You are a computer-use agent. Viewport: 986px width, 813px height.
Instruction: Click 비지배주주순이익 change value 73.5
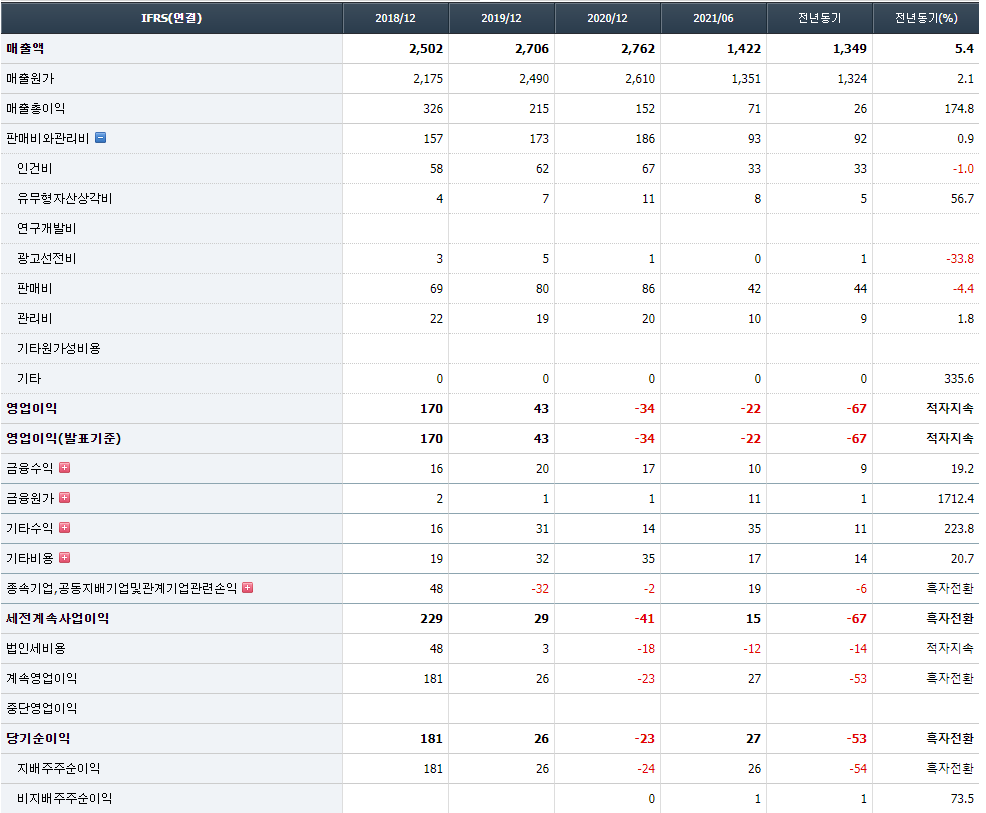tap(963, 799)
